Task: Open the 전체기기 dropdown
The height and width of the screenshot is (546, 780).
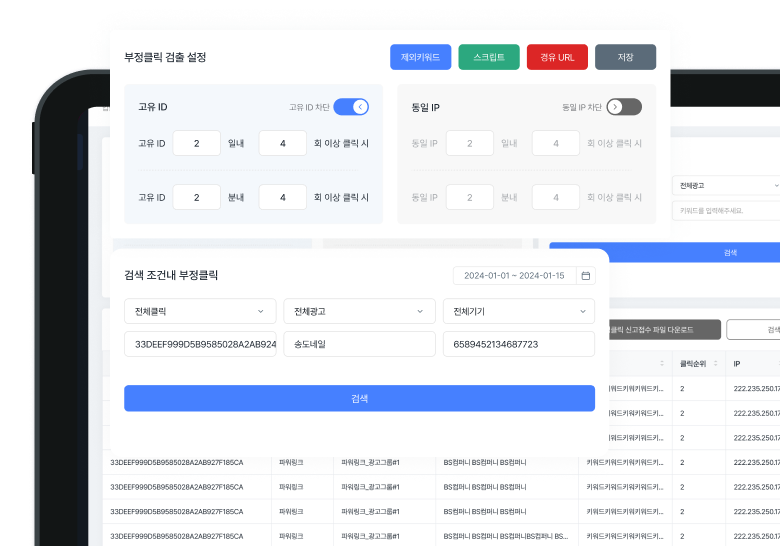Action: [518, 311]
